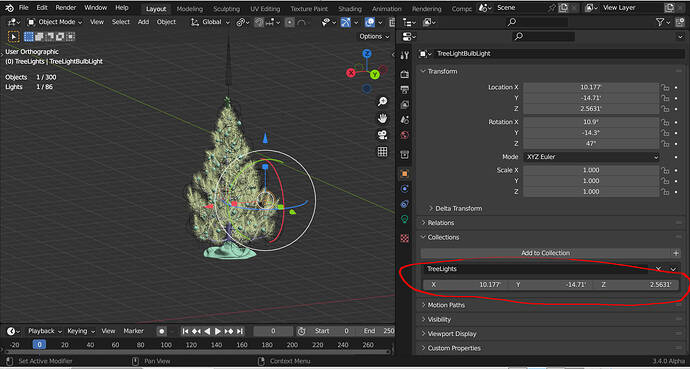Toggle camera view with the camera icon
The width and height of the screenshot is (690, 369).
click(x=382, y=135)
